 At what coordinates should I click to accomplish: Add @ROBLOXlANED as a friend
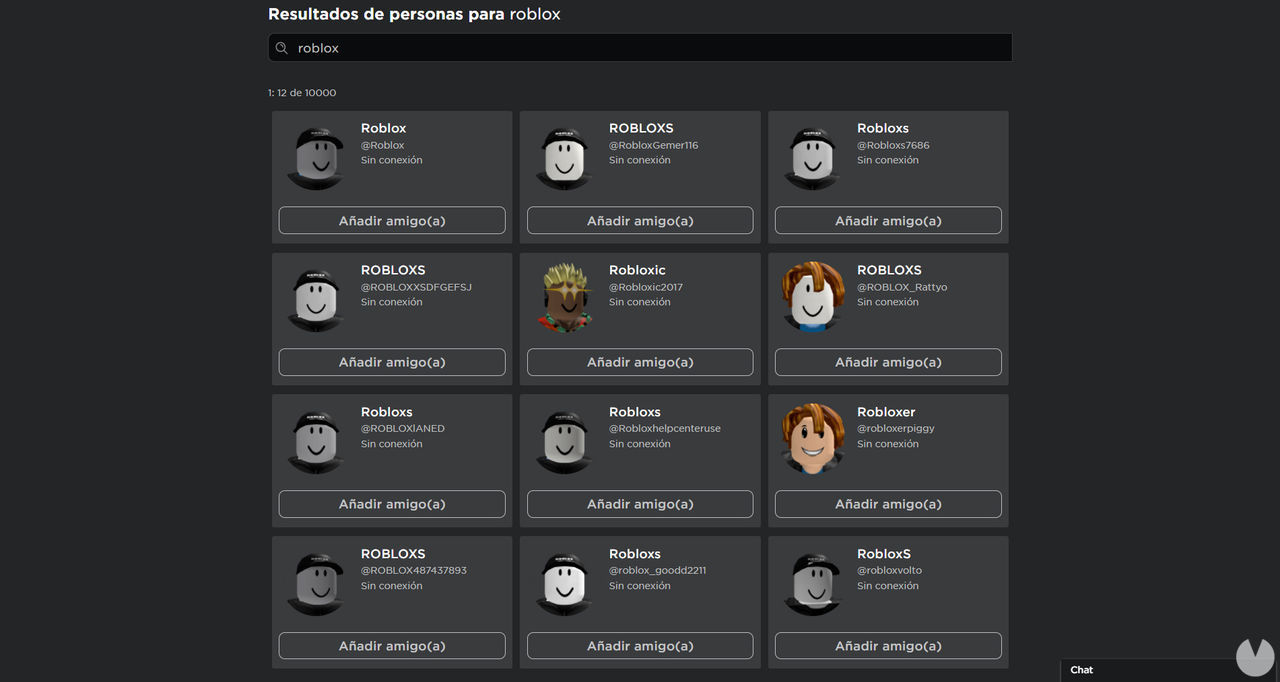point(392,504)
